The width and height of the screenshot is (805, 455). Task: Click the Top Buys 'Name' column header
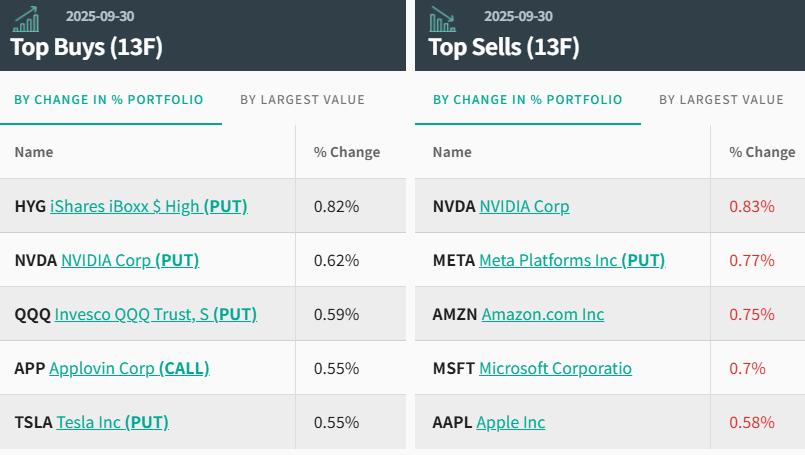(34, 153)
